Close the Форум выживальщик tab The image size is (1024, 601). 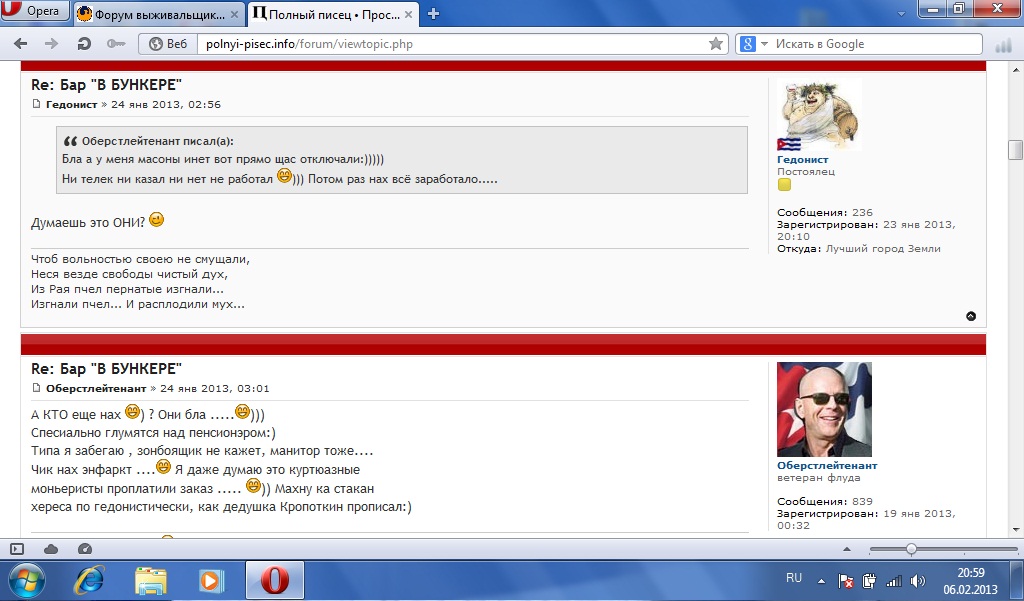pyautogui.click(x=234, y=14)
